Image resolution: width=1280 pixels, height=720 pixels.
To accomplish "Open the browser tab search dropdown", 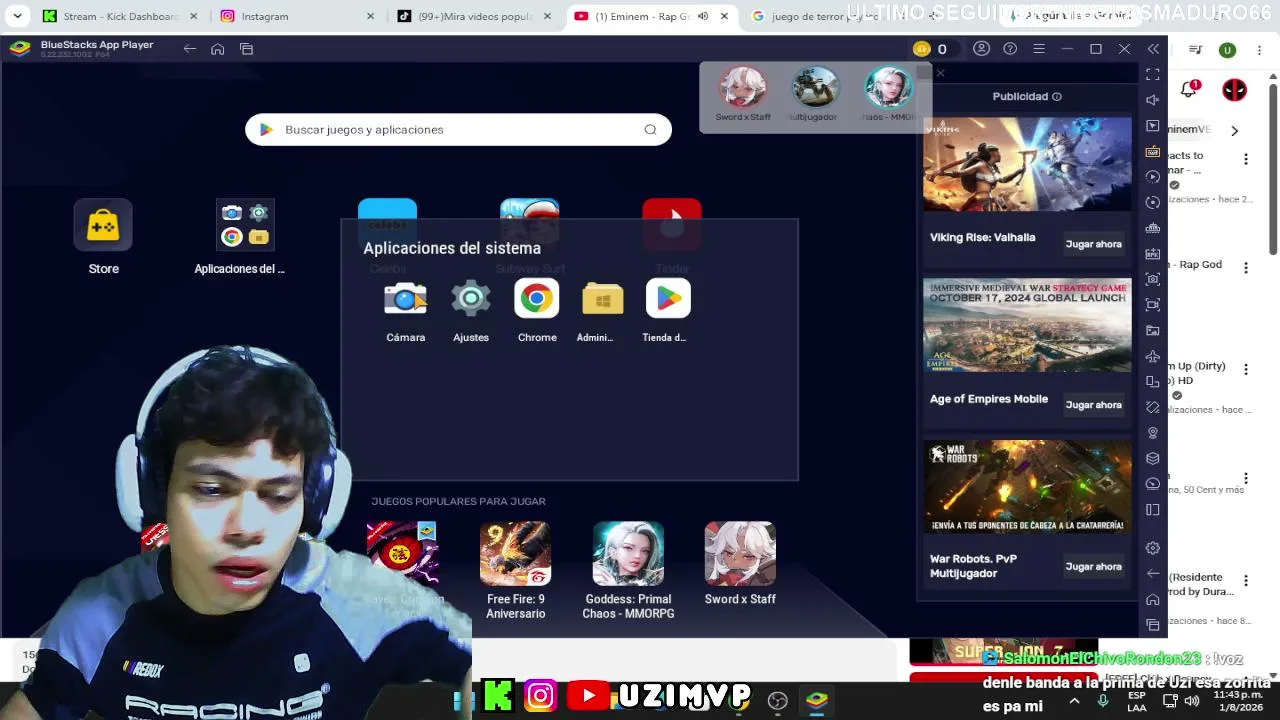I will point(17,16).
